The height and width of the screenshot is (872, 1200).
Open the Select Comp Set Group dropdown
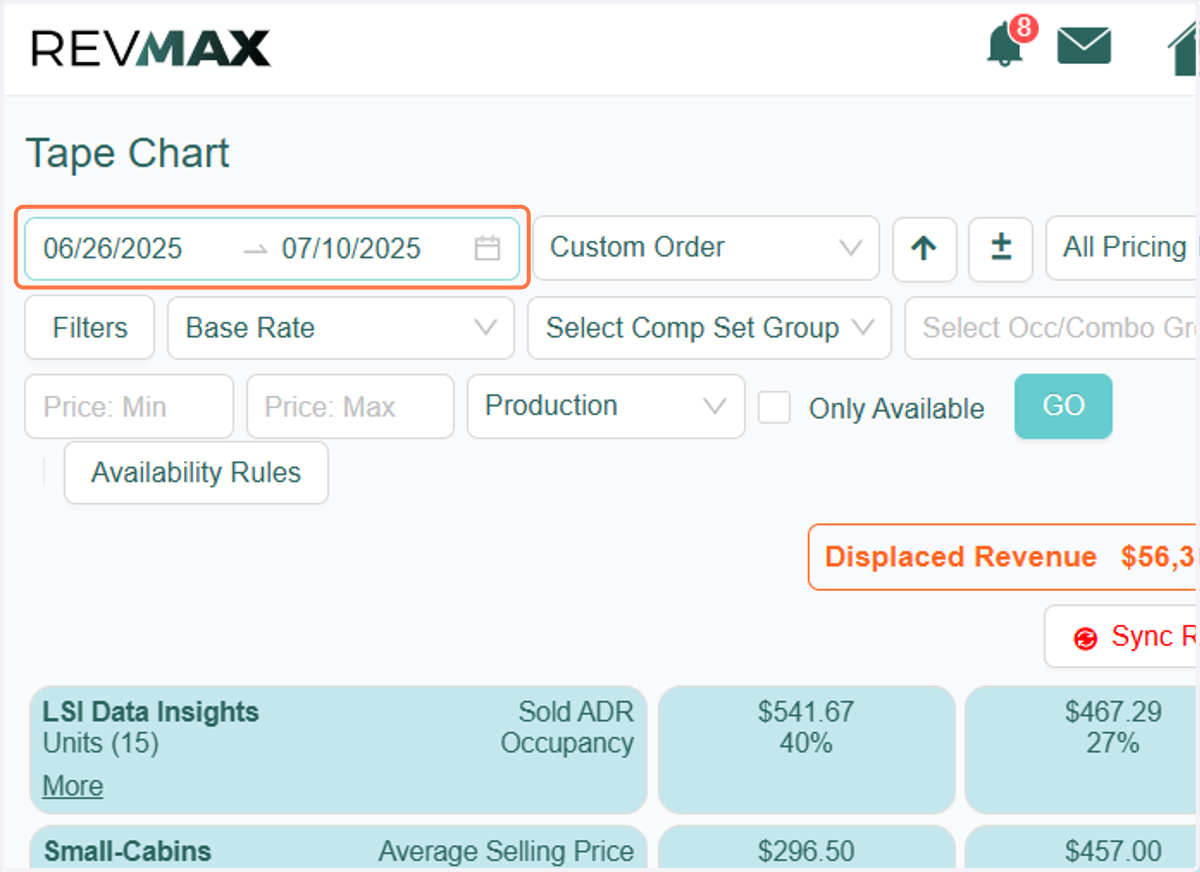(709, 328)
